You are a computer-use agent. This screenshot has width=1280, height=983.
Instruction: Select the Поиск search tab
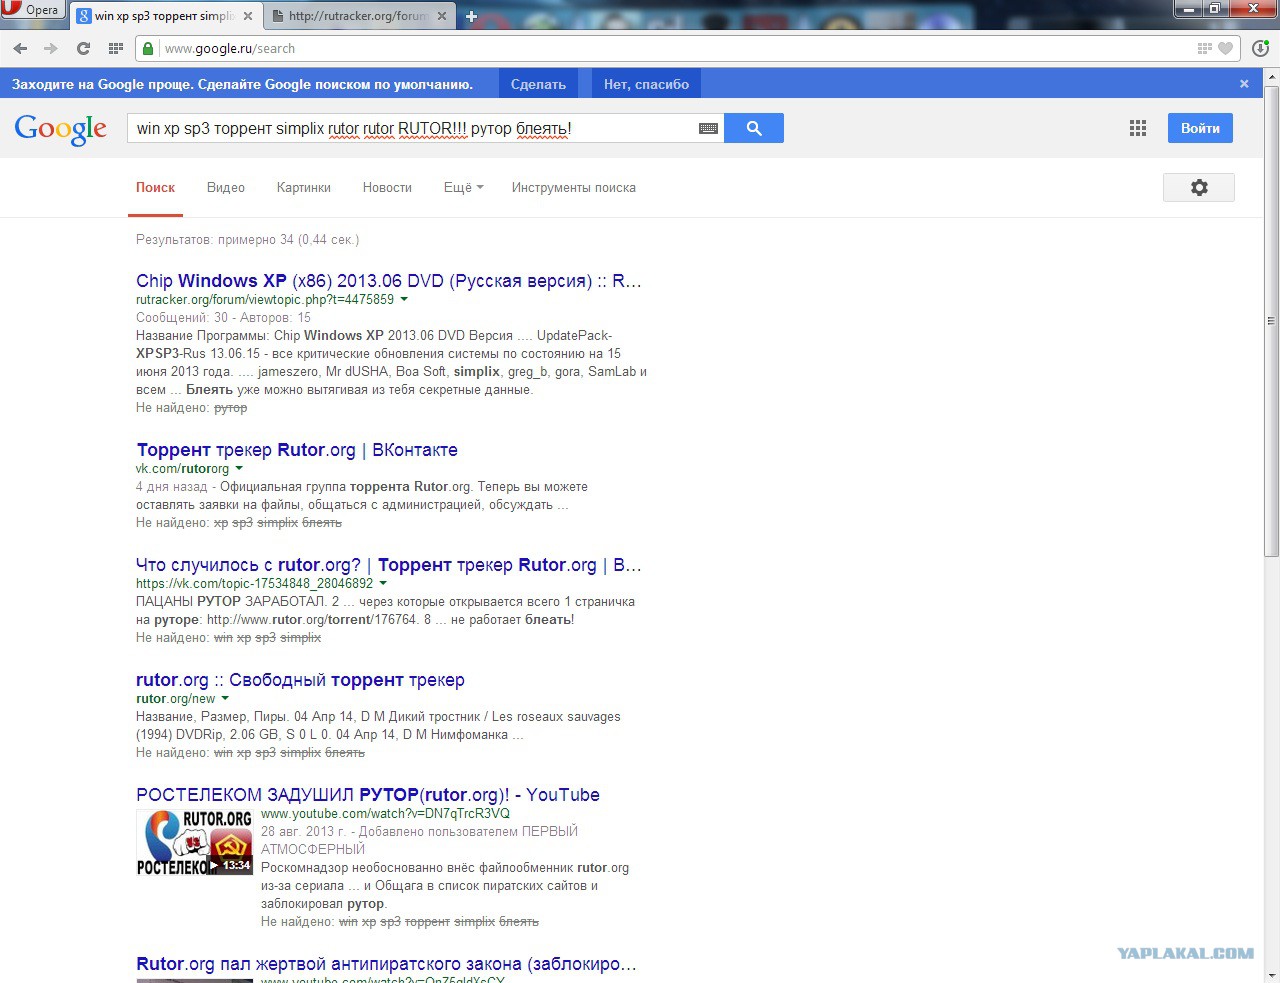coord(155,187)
